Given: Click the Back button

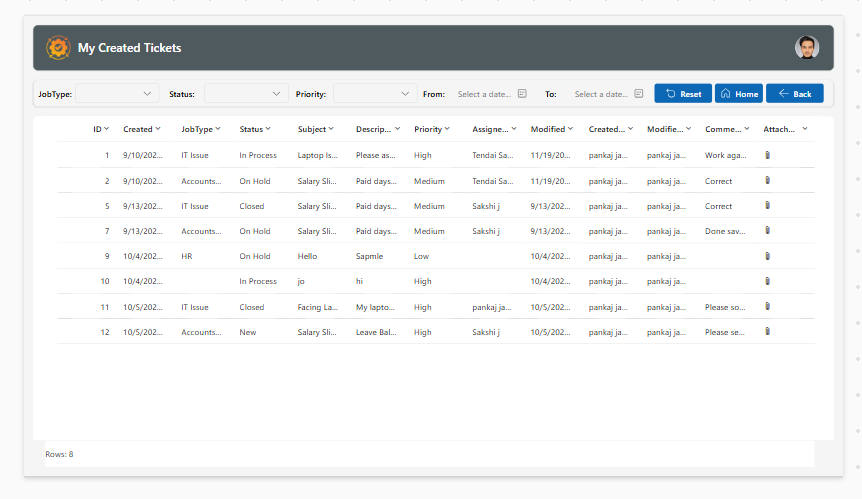Looking at the screenshot, I should coord(794,94).
